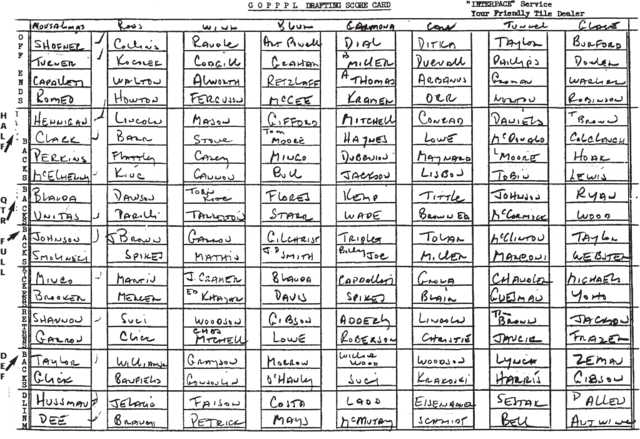Click the Conrad cell
This screenshot has width=640, height=439.
(x=443, y=119)
